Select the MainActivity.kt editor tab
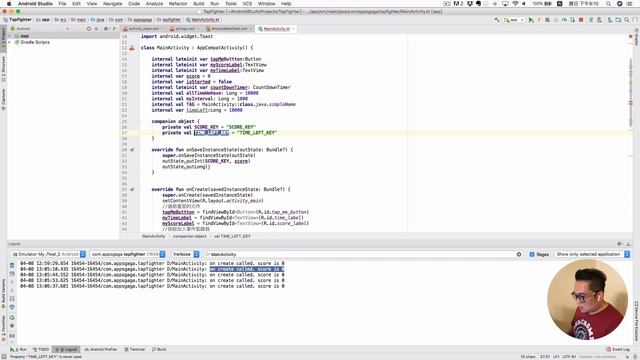640x360 pixels. coord(276,29)
